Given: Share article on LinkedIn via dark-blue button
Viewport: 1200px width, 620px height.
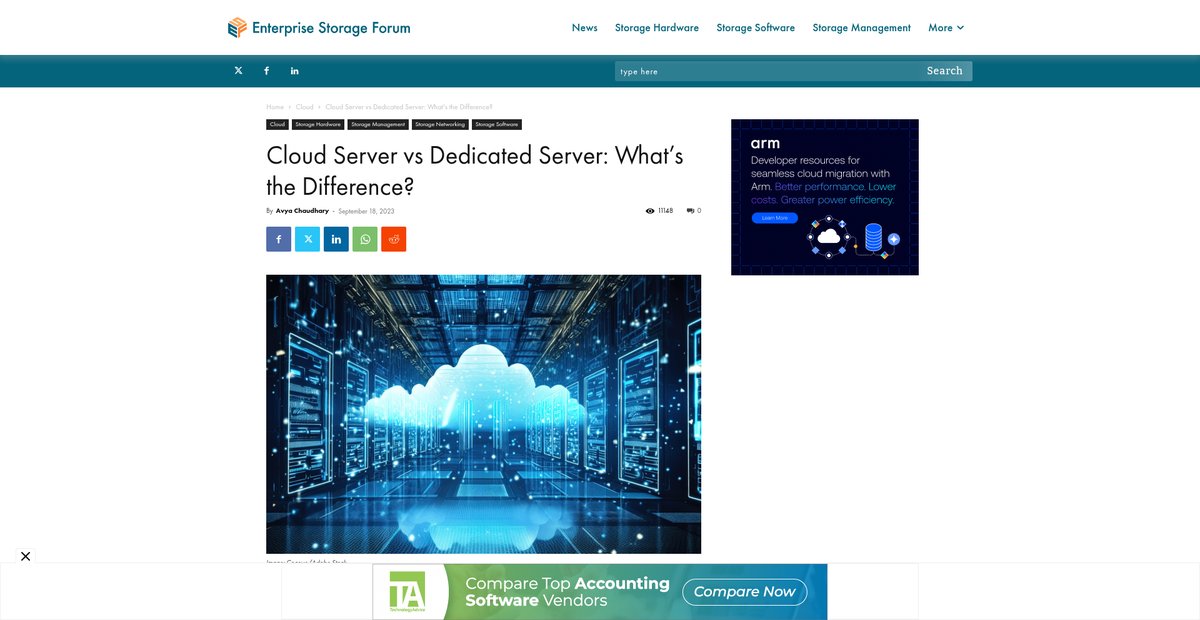Looking at the screenshot, I should point(336,239).
